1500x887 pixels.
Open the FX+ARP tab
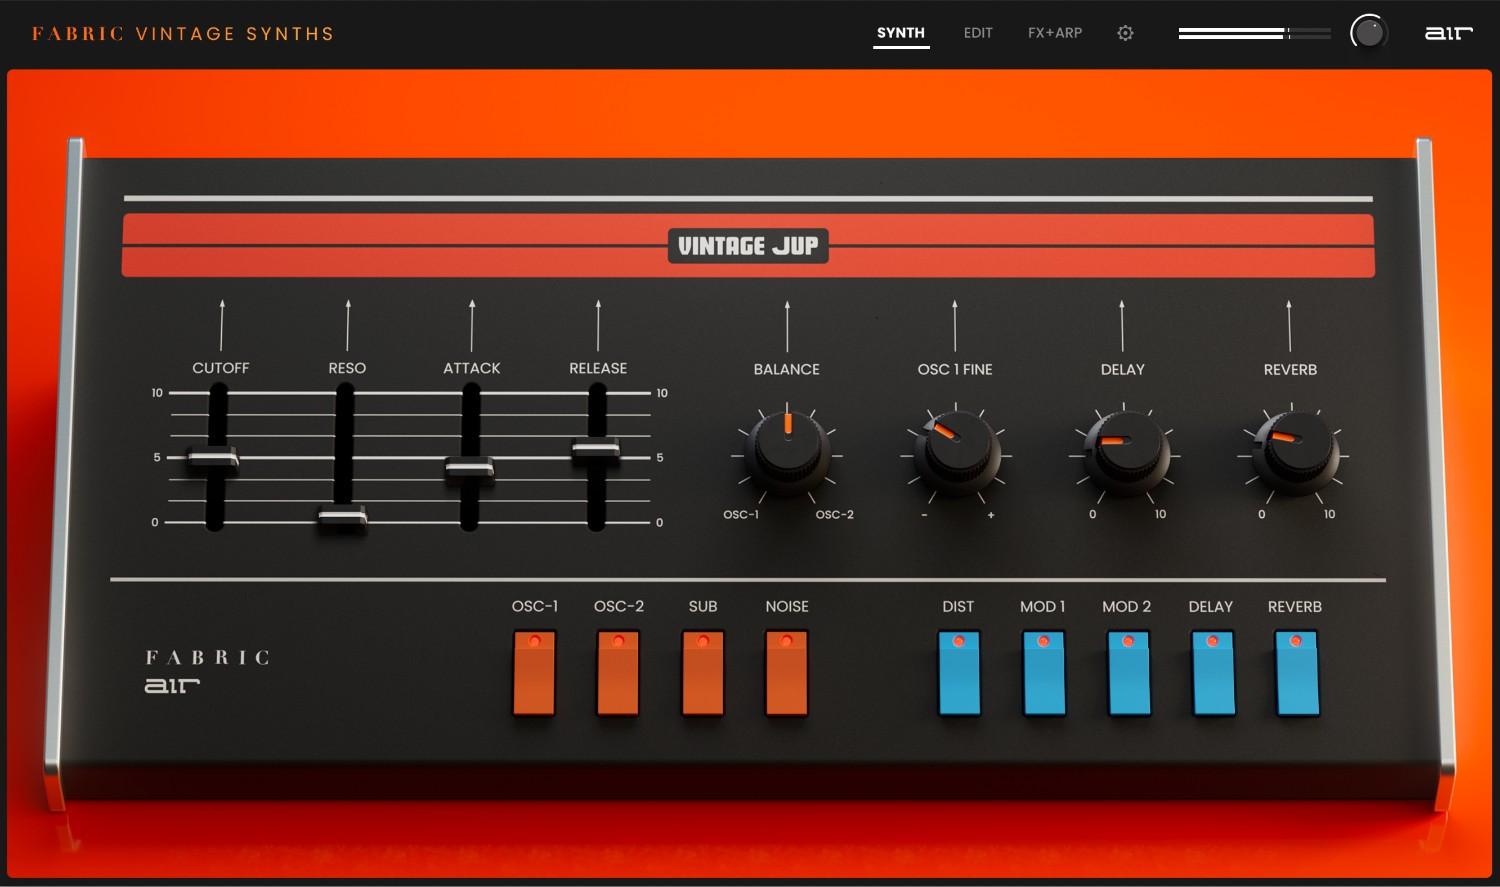tap(1054, 33)
